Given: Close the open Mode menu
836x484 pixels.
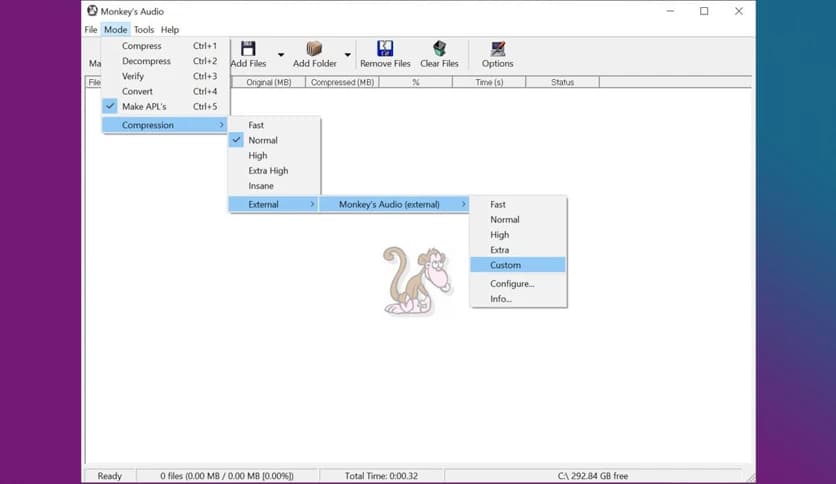Looking at the screenshot, I should coord(116,30).
